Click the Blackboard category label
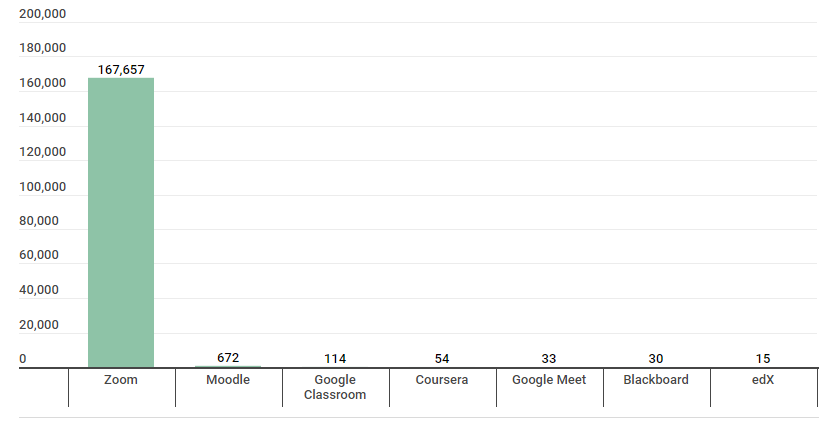 [656, 380]
